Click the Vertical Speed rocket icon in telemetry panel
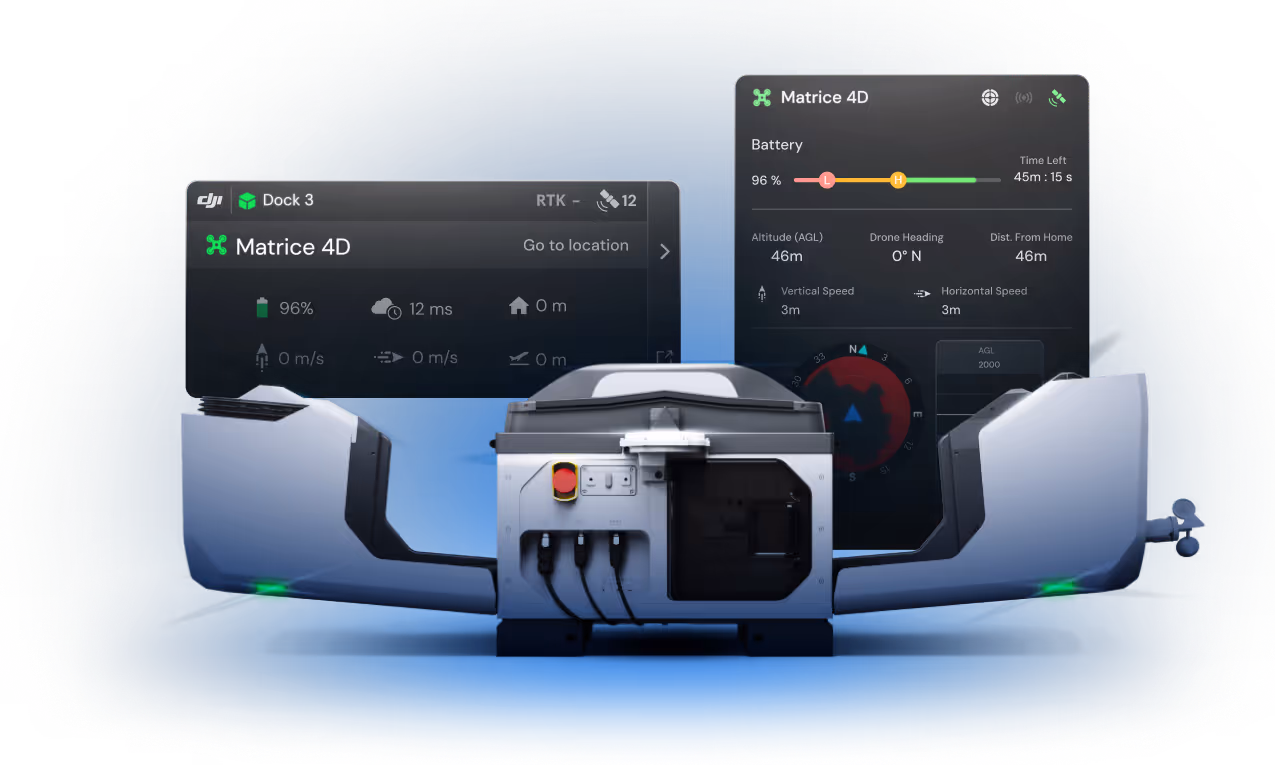The image size is (1275, 765). [762, 293]
